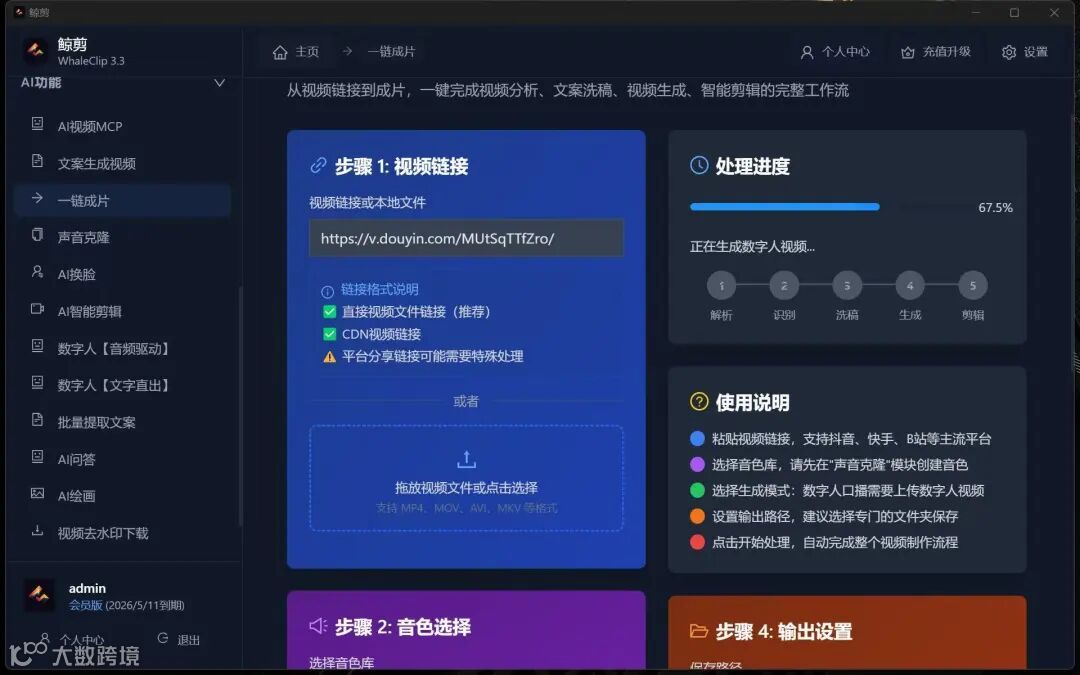Image resolution: width=1080 pixels, height=675 pixels.
Task: Click progress step 2 识别
Action: pos(784,285)
